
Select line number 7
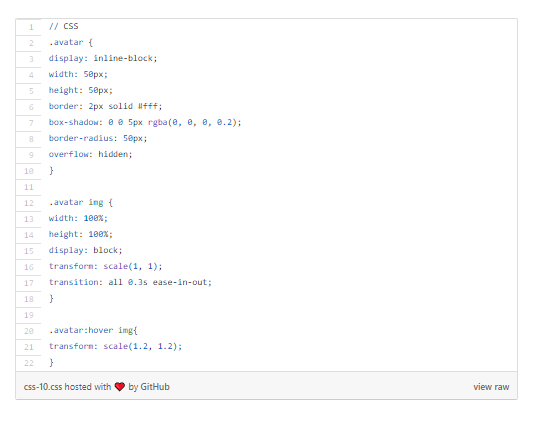31,123
